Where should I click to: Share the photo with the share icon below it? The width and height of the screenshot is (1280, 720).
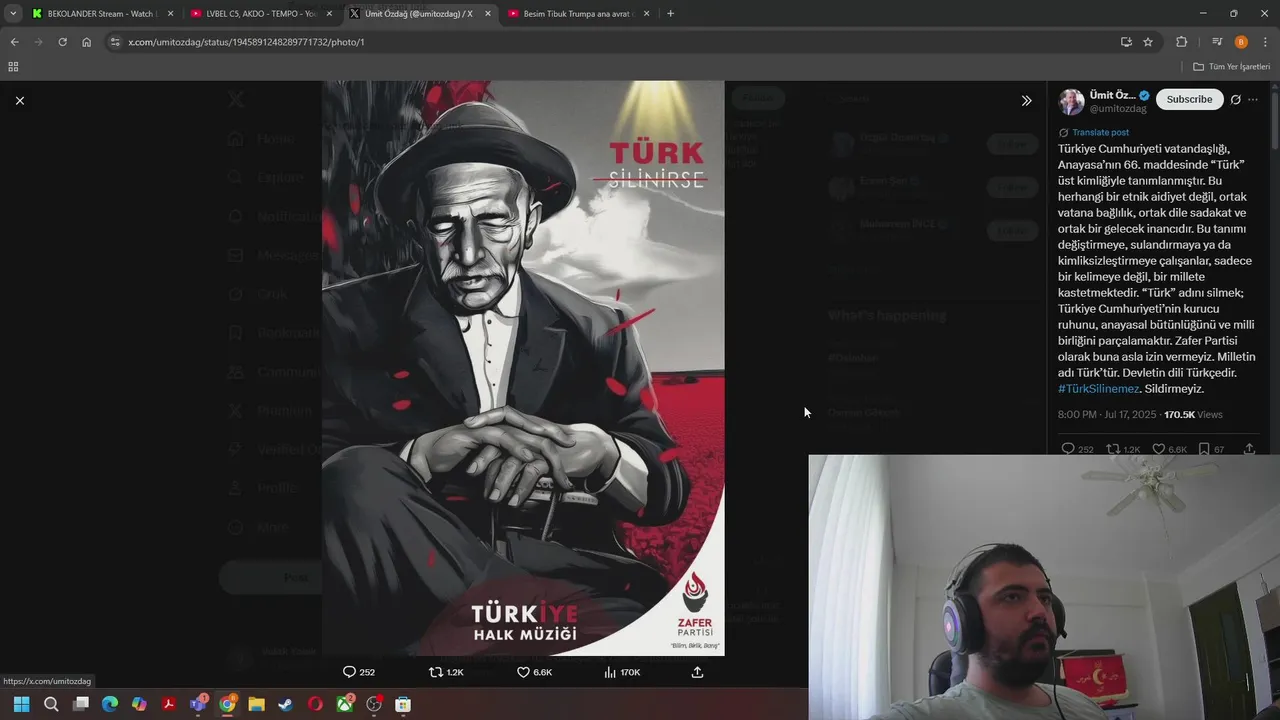697,672
